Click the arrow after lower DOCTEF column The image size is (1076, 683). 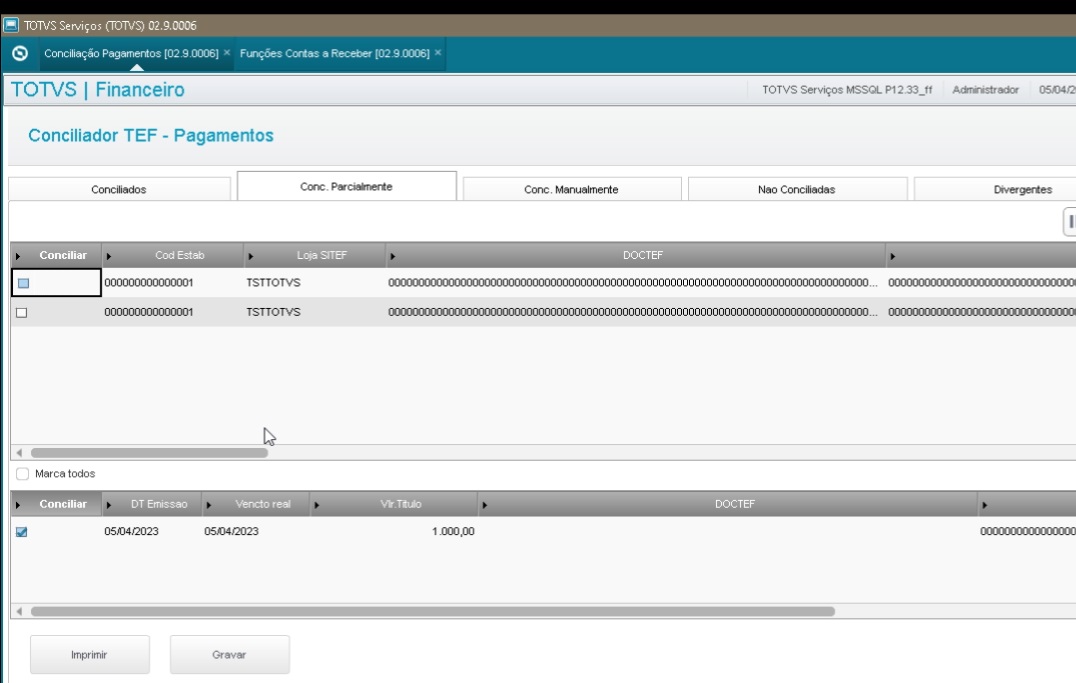[x=985, y=505]
